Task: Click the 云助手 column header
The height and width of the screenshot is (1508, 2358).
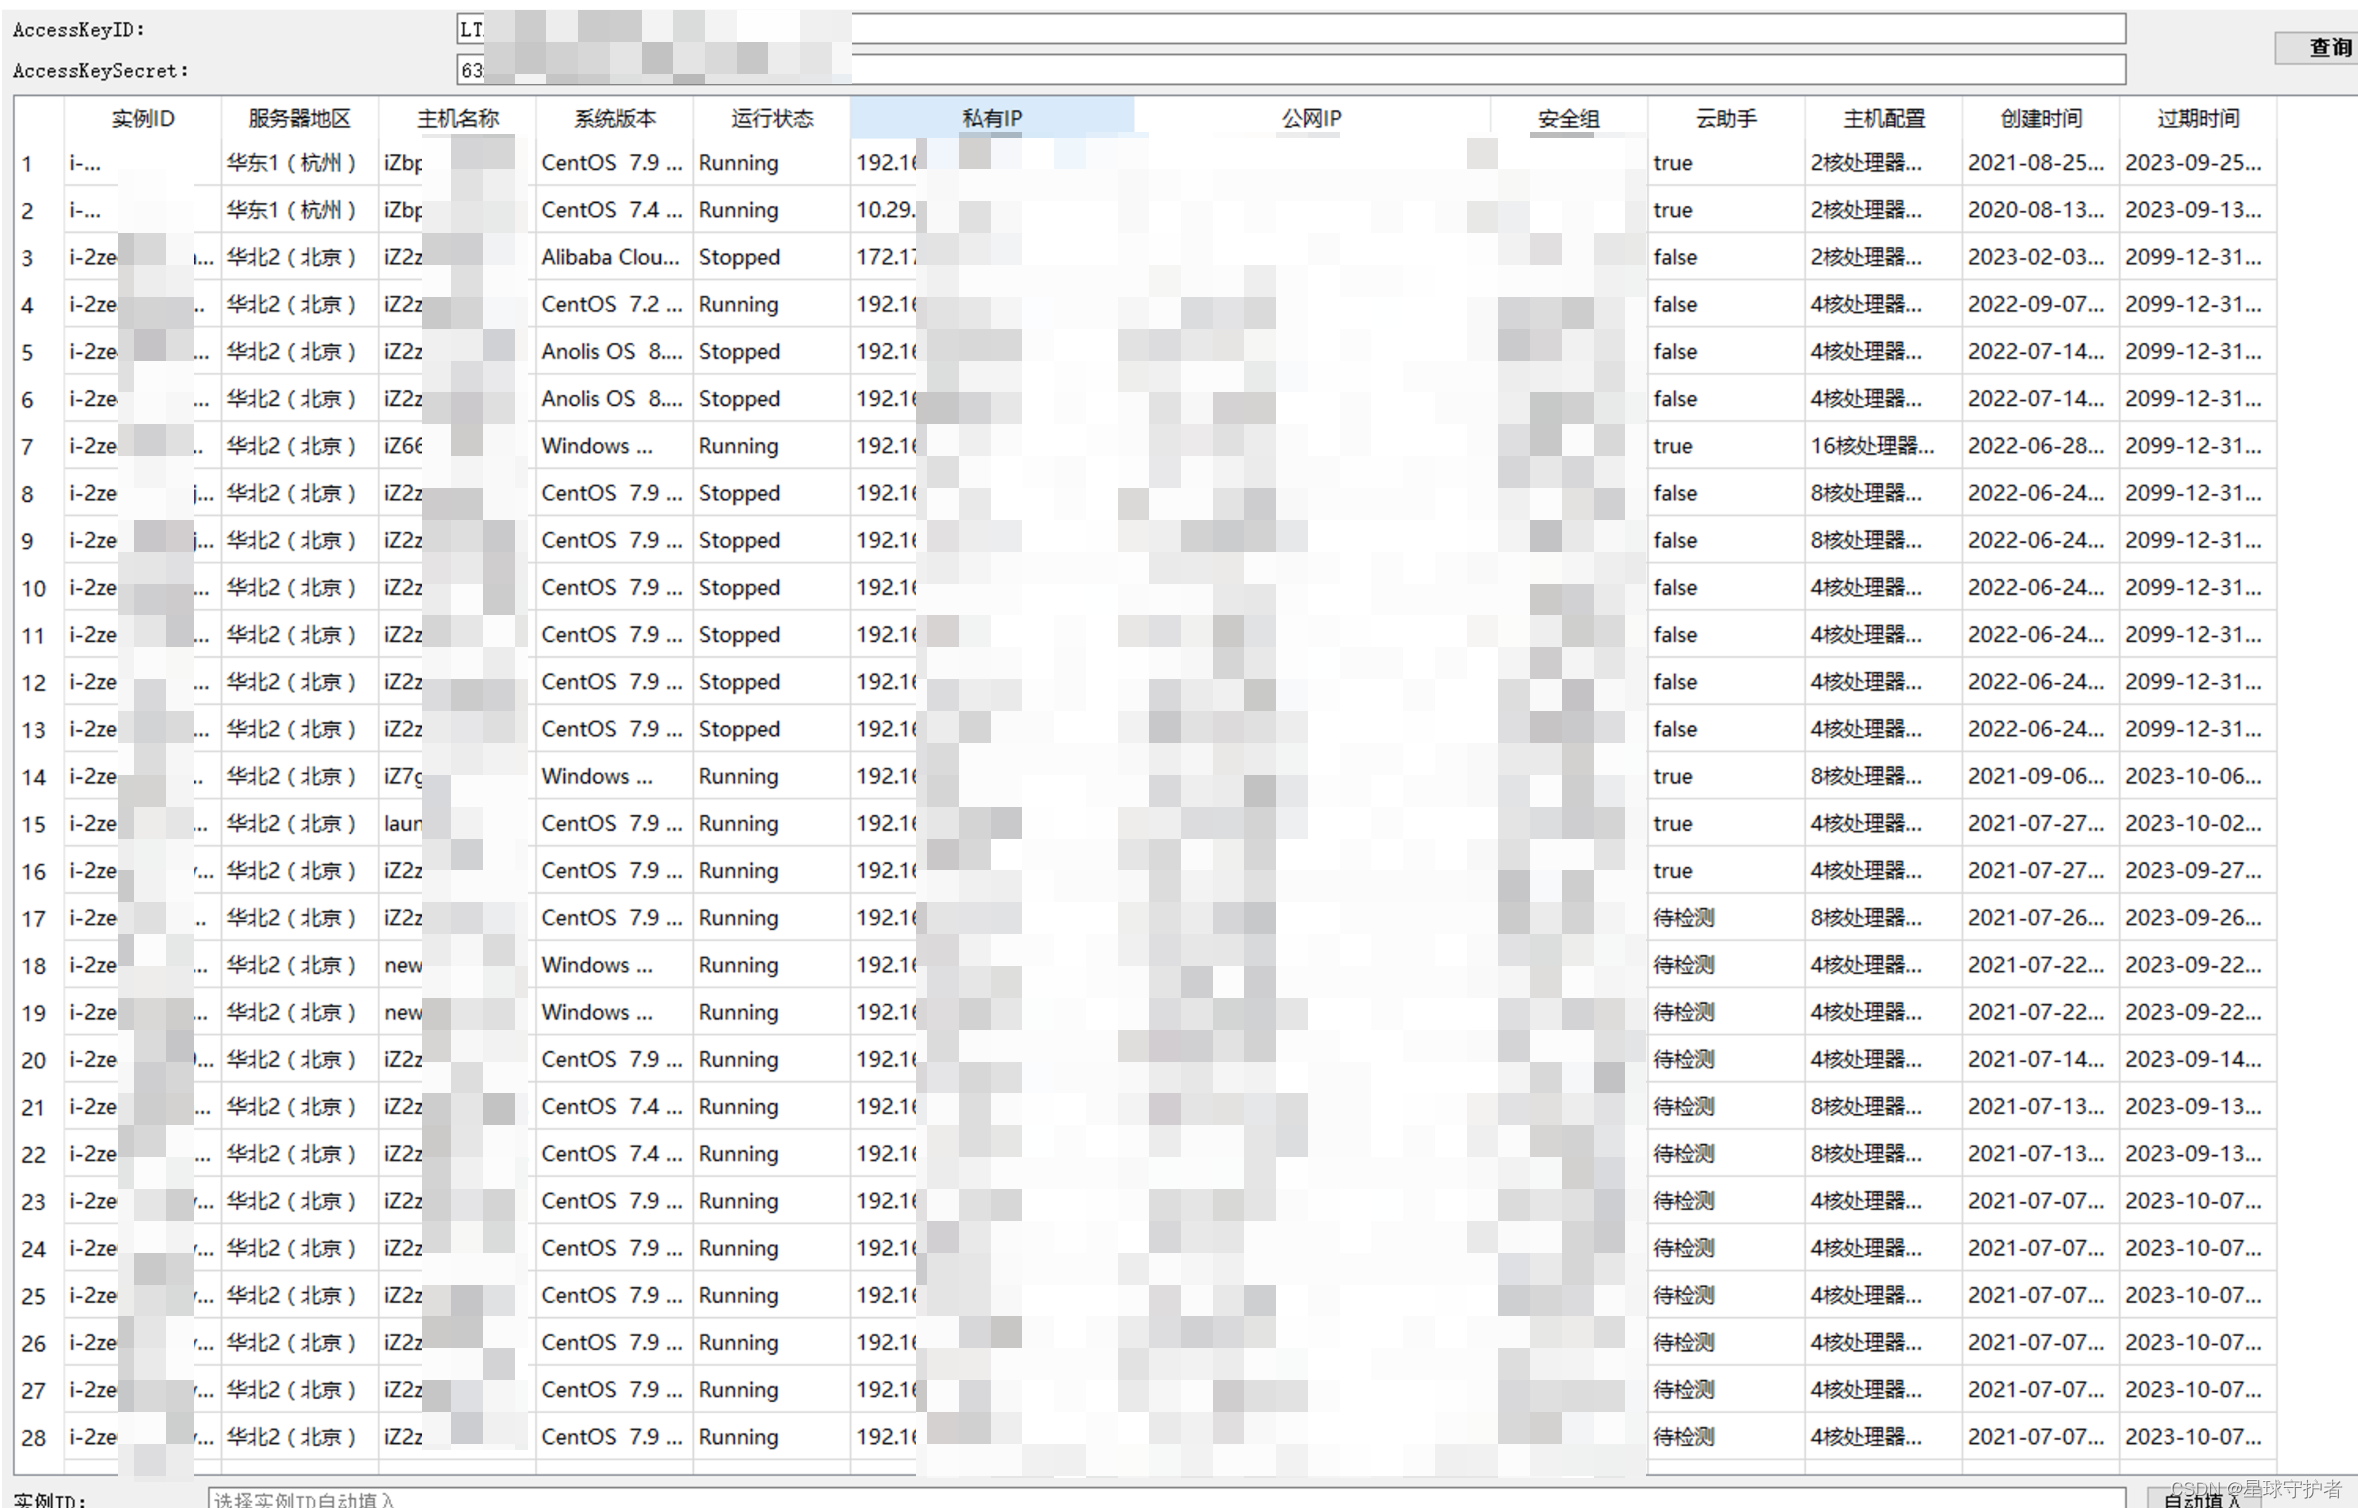Action: [1724, 117]
